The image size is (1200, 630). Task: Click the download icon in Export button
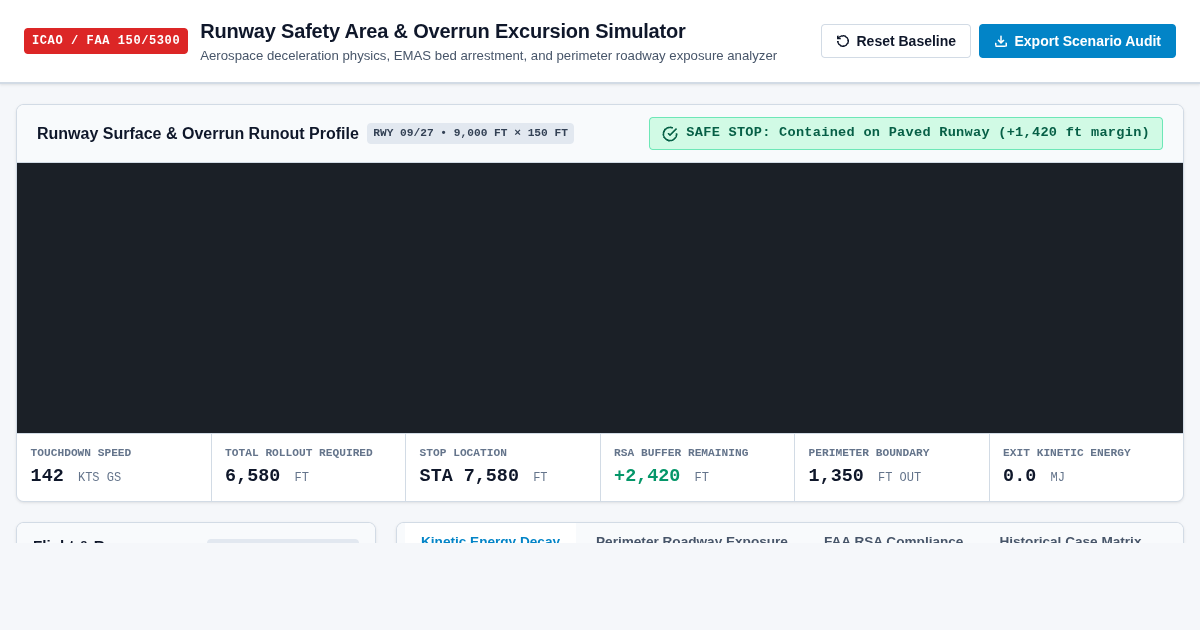pyautogui.click(x=1001, y=41)
